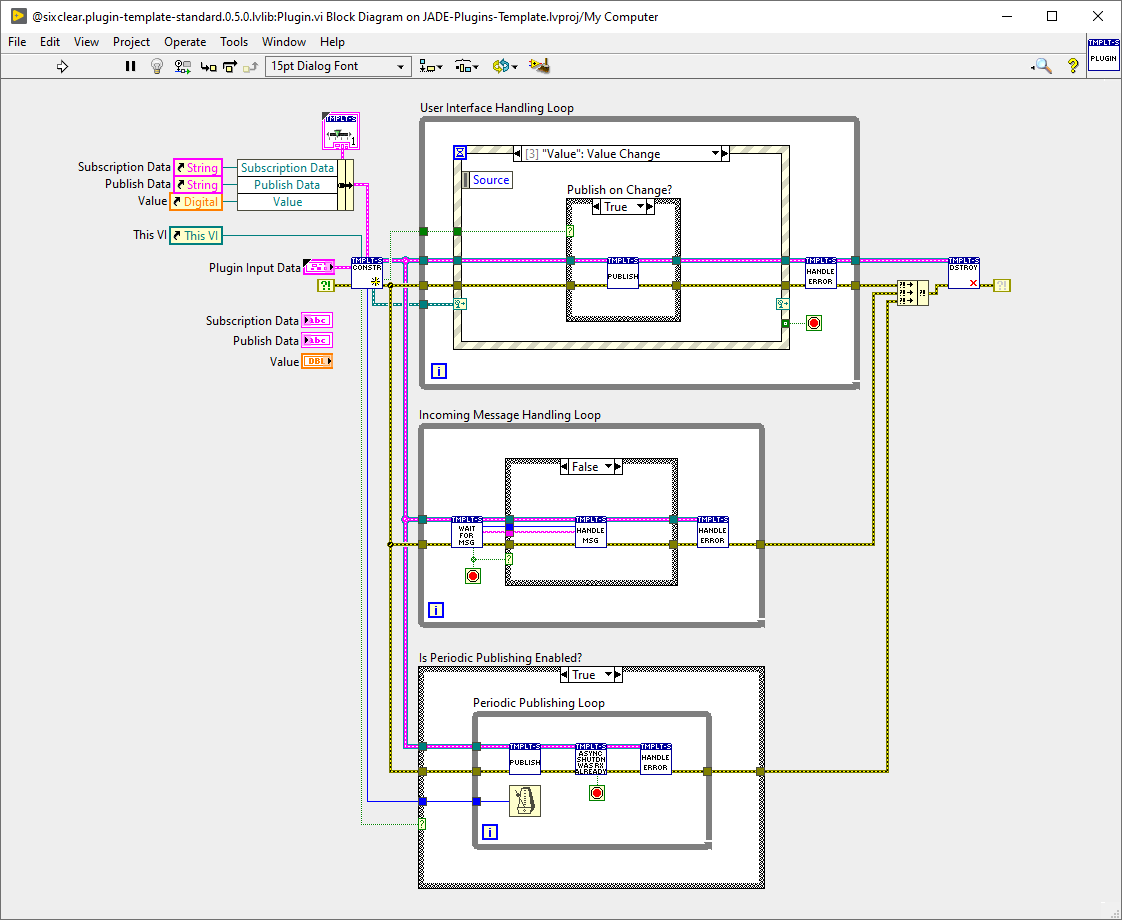Click the Run arrow to execute the VI
Image resolution: width=1122 pixels, height=920 pixels.
coord(62,66)
